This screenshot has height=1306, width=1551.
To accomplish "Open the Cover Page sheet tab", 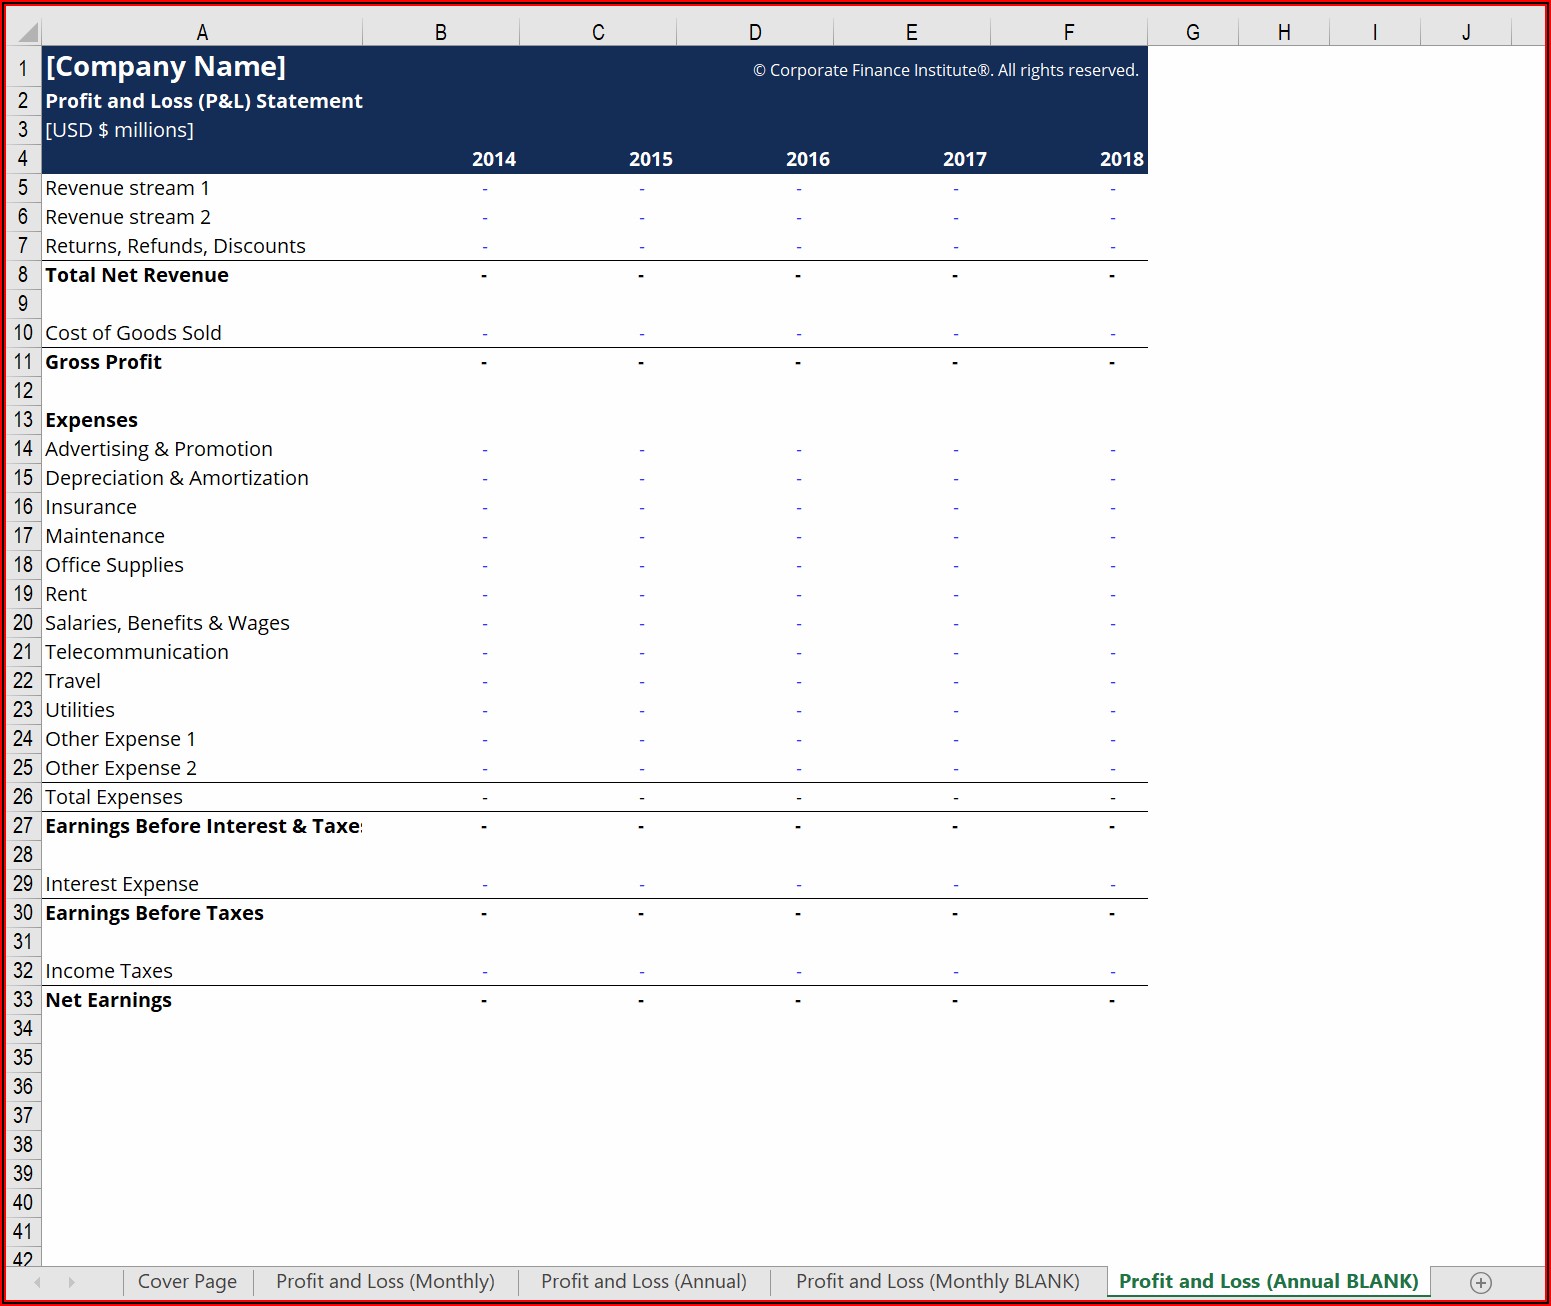I will coord(187,1282).
